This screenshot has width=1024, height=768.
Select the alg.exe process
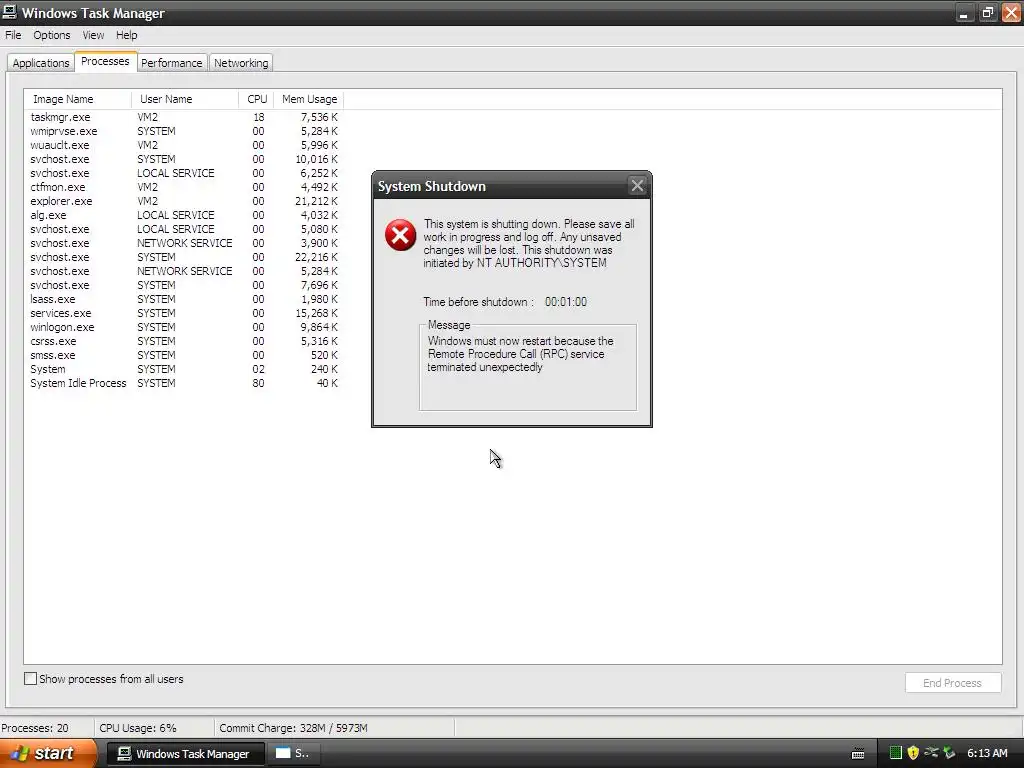pyautogui.click(x=184, y=215)
